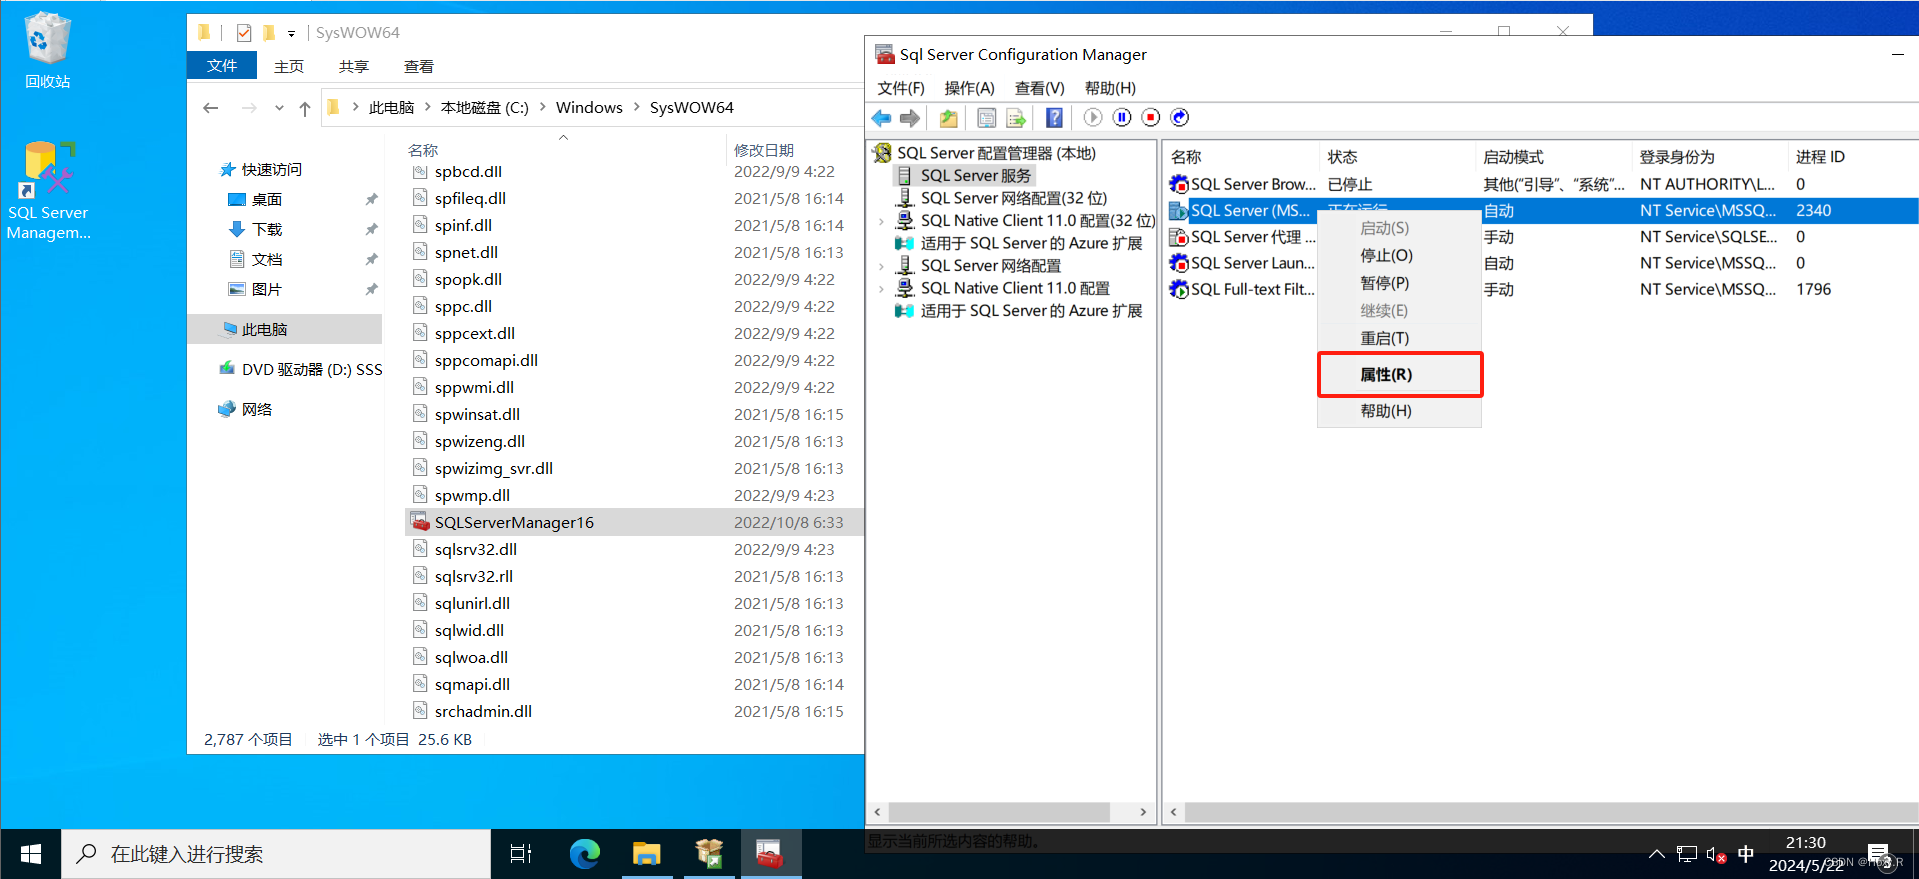Click the Back arrow in Configuration Manager toolbar
Screen dimensions: 1919x879
(881, 118)
